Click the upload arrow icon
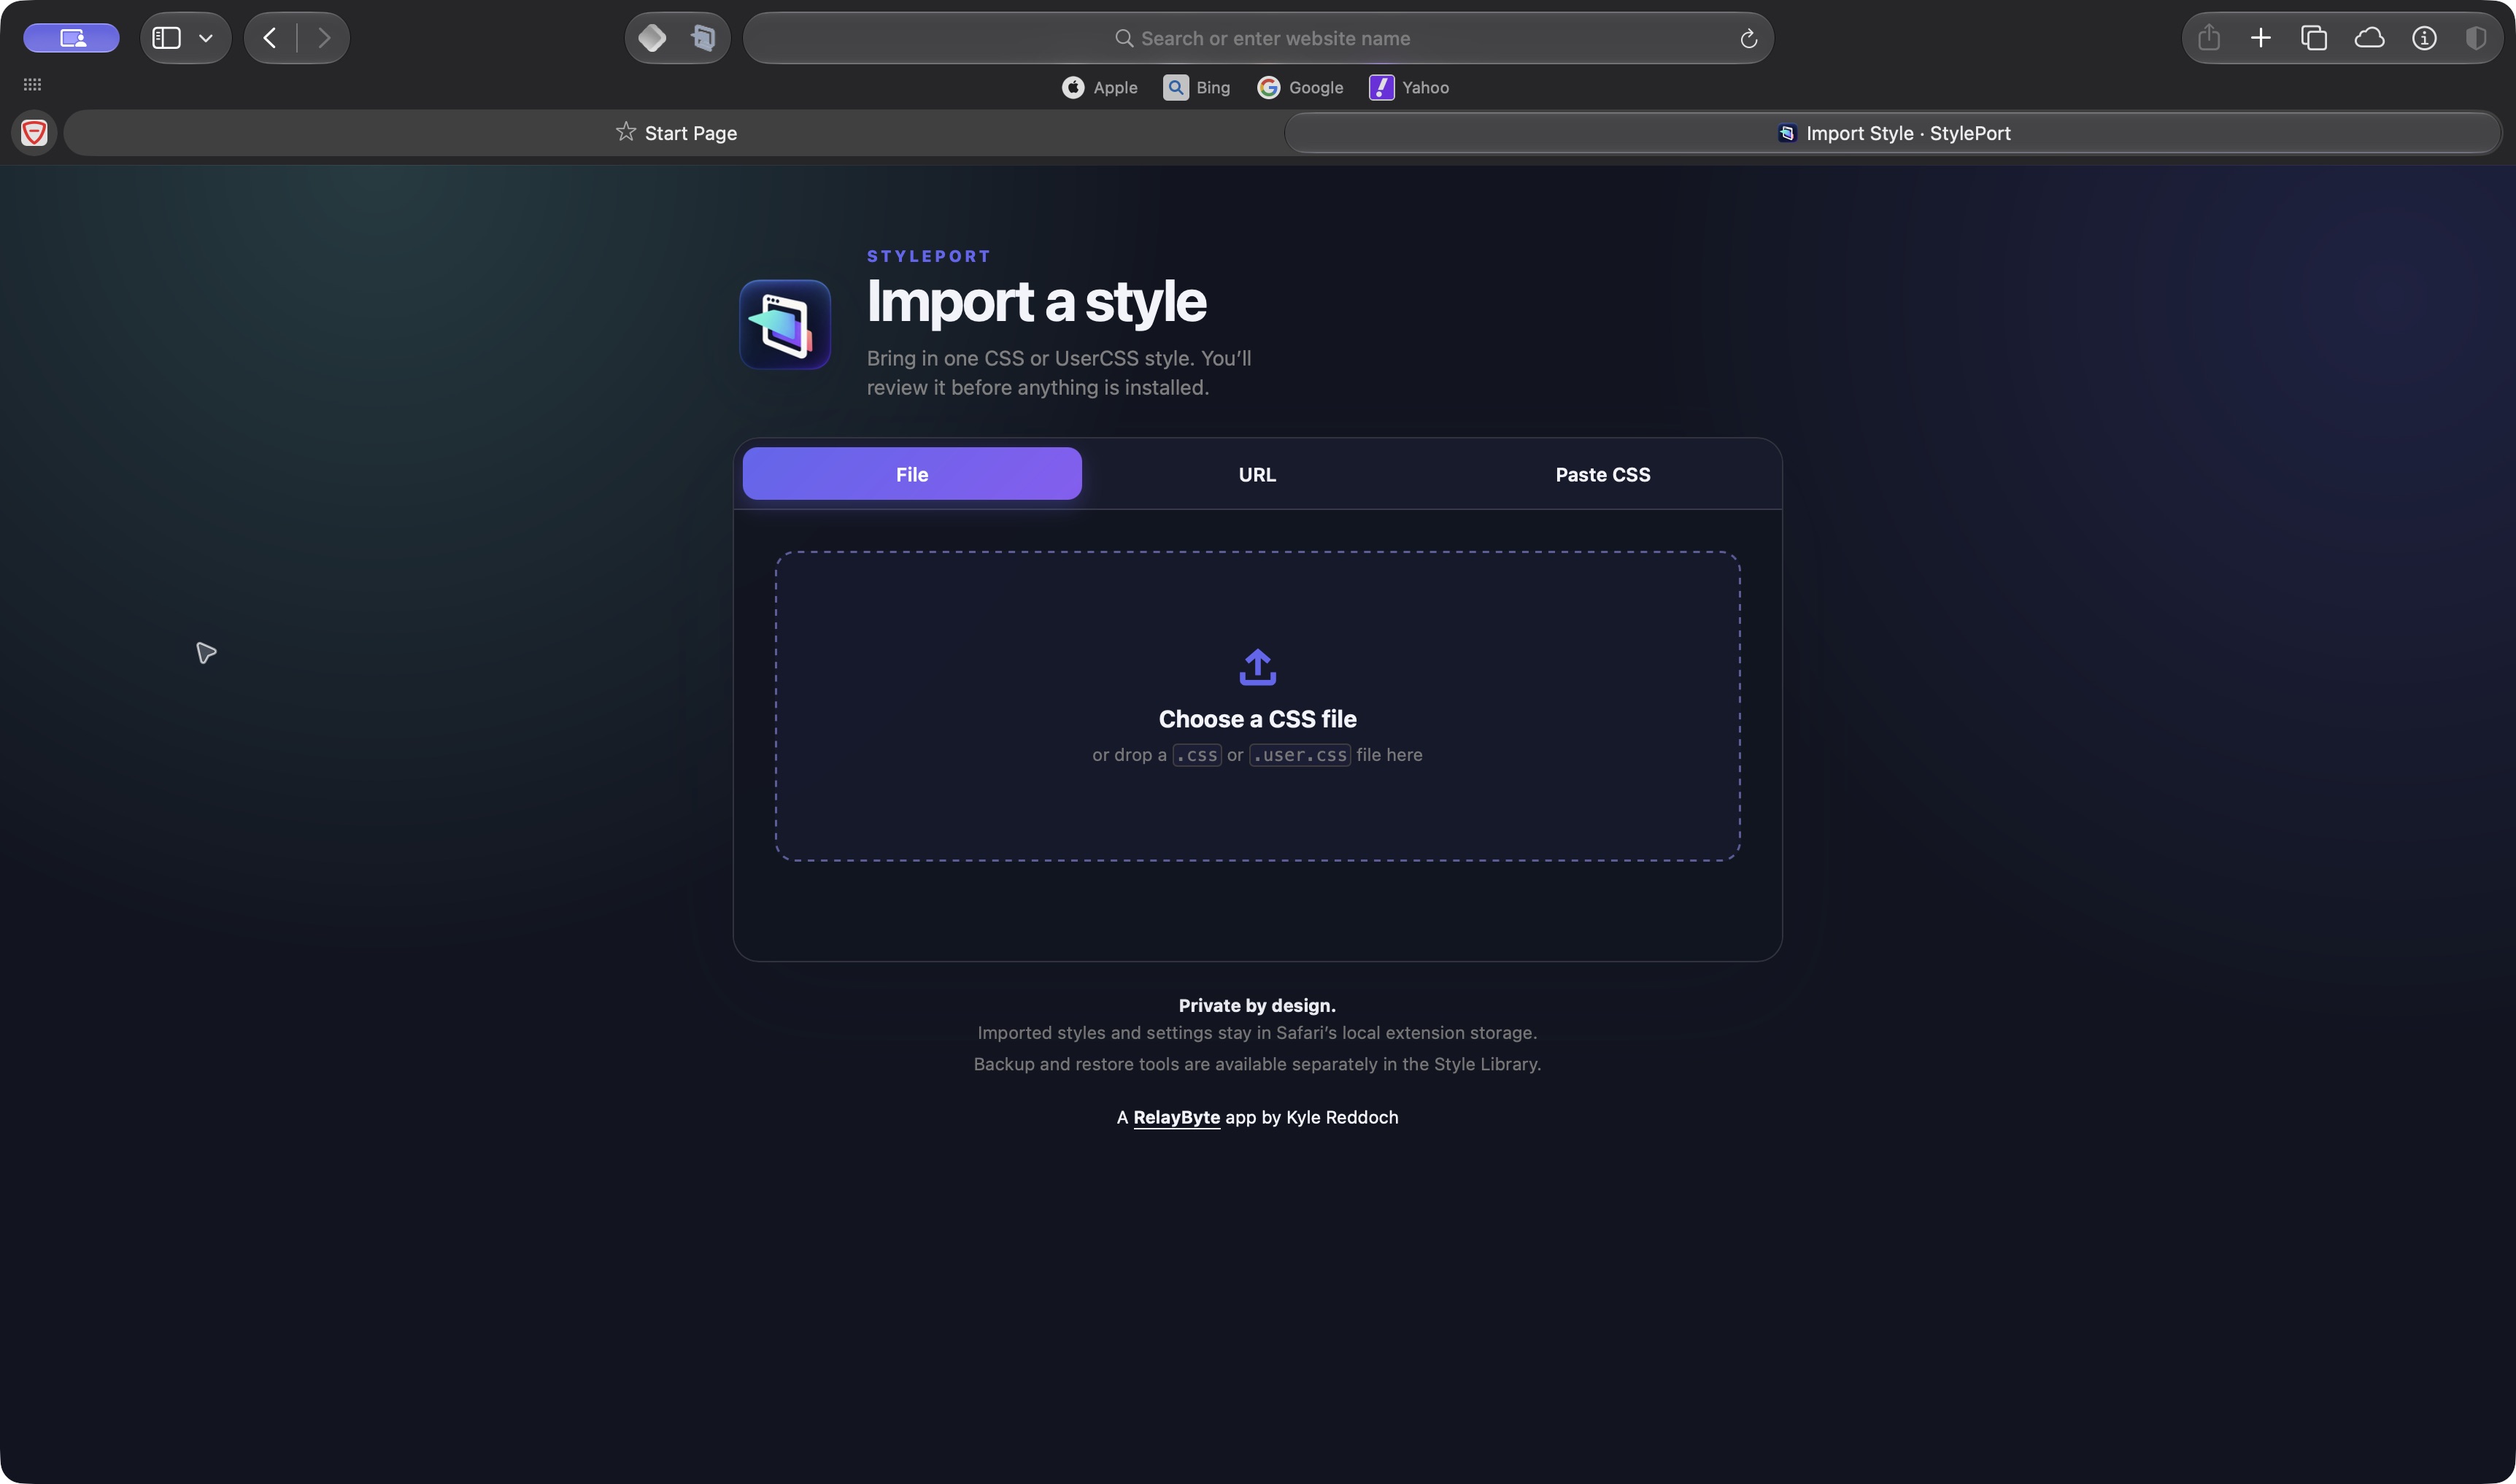The height and width of the screenshot is (1484, 2516). click(x=1257, y=667)
